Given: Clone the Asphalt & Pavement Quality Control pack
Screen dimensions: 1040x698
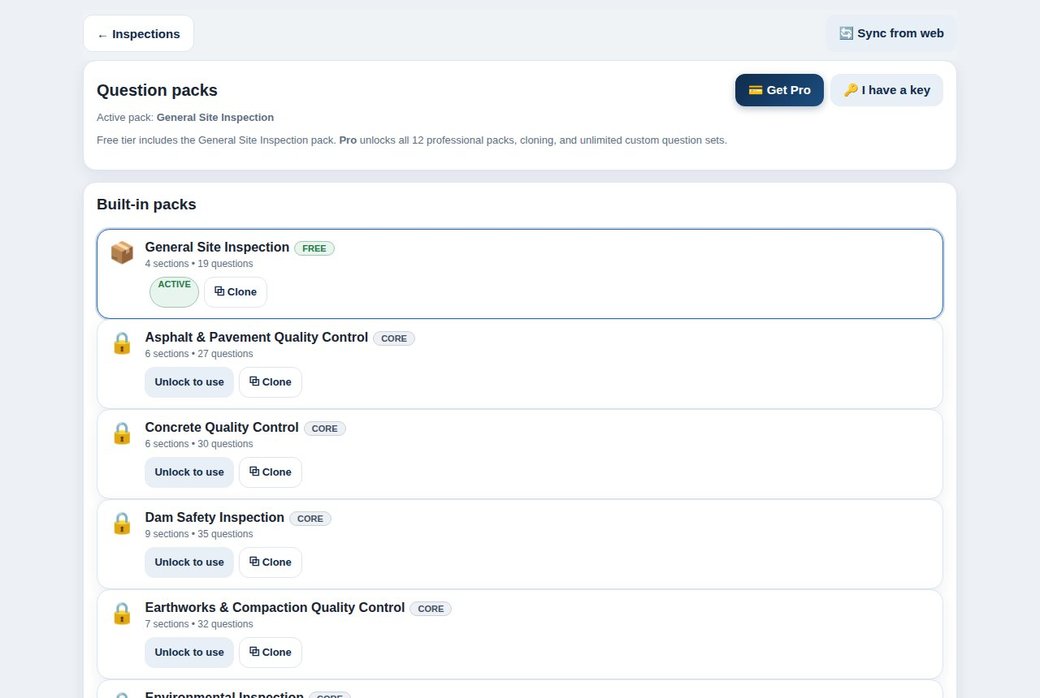Looking at the screenshot, I should click(x=271, y=382).
